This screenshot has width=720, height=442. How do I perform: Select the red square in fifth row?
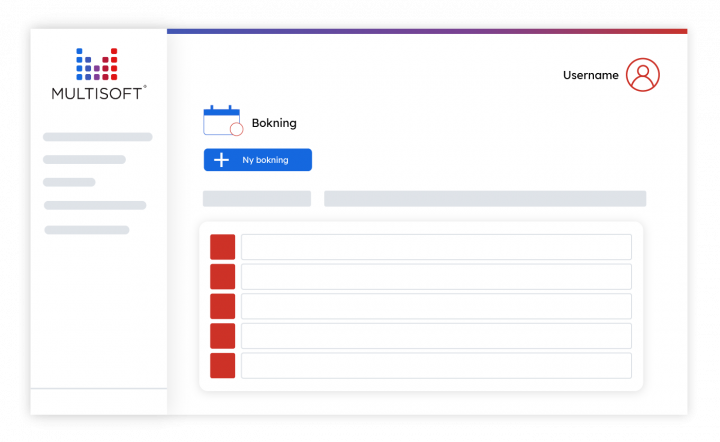click(x=222, y=365)
